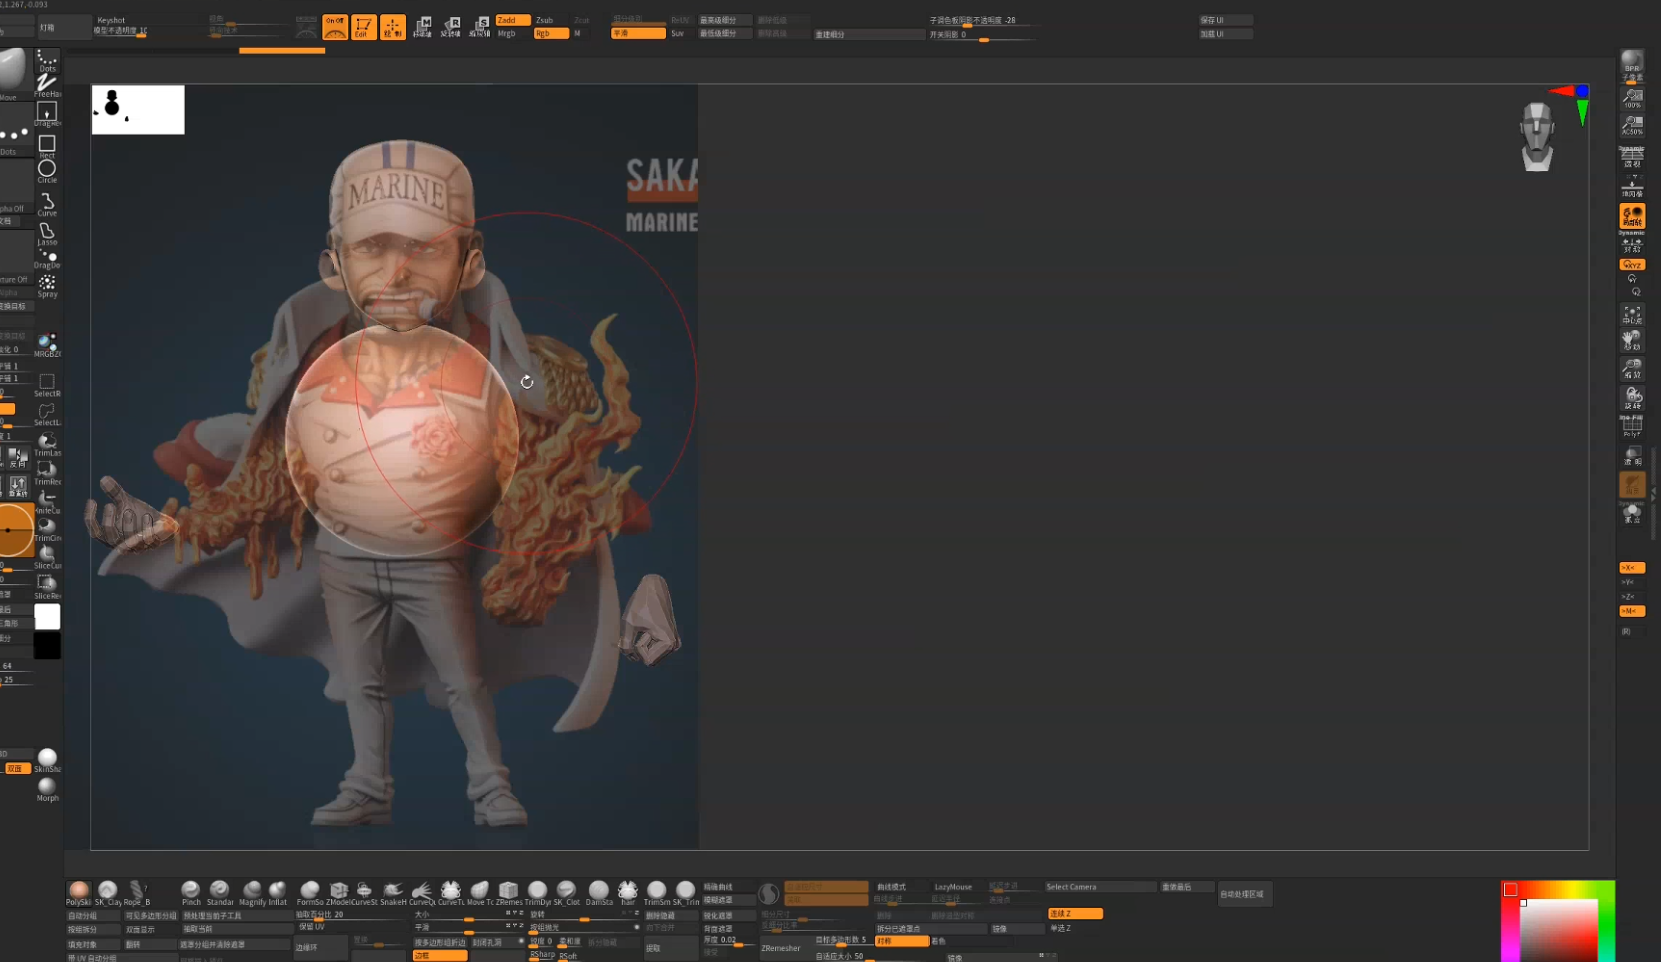1661x962 pixels.
Task: Toggle the Draw mode button
Action: [393, 27]
